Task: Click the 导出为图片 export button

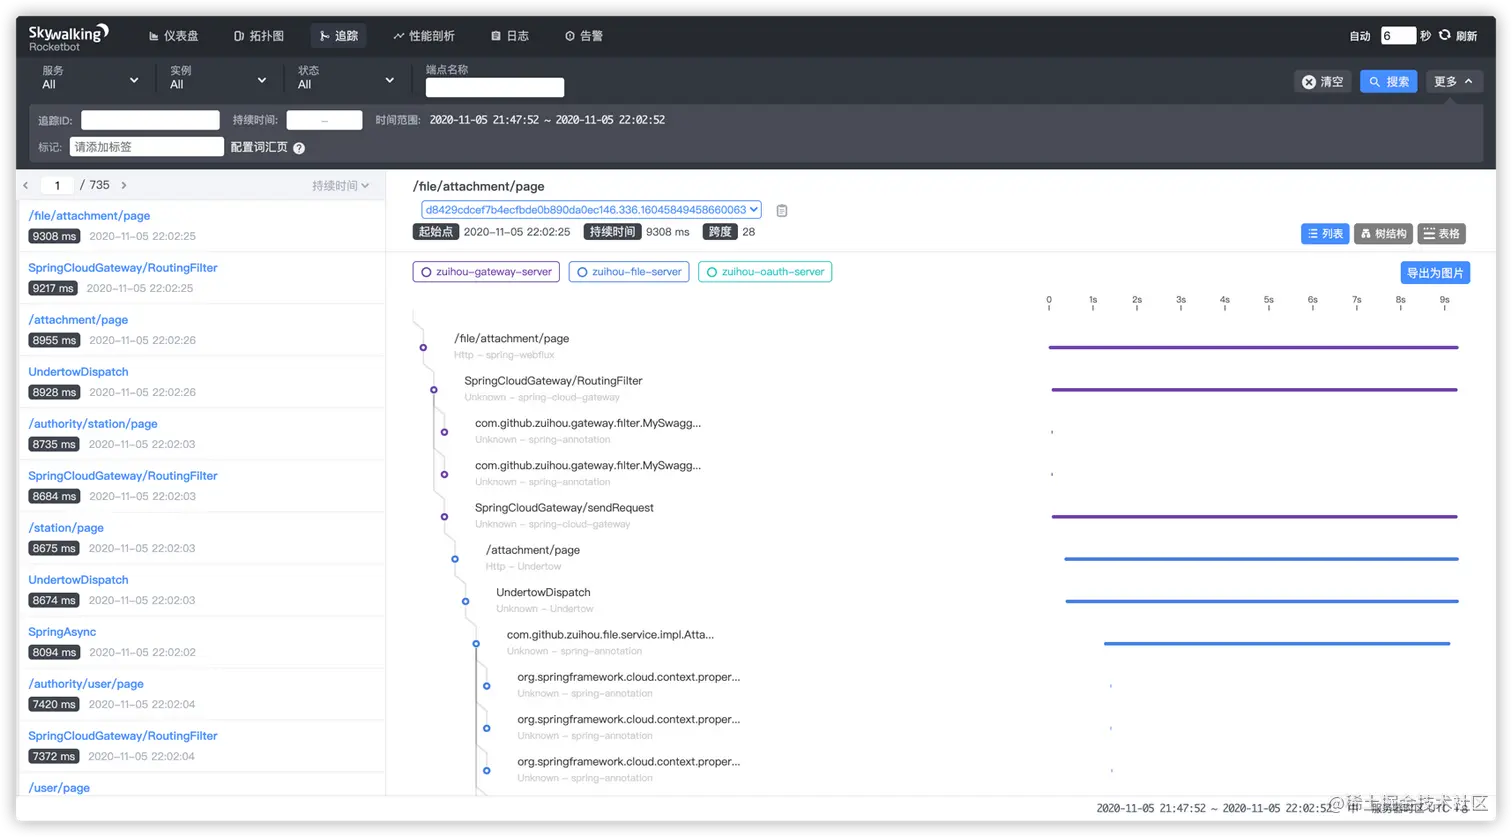Action: pos(1435,273)
